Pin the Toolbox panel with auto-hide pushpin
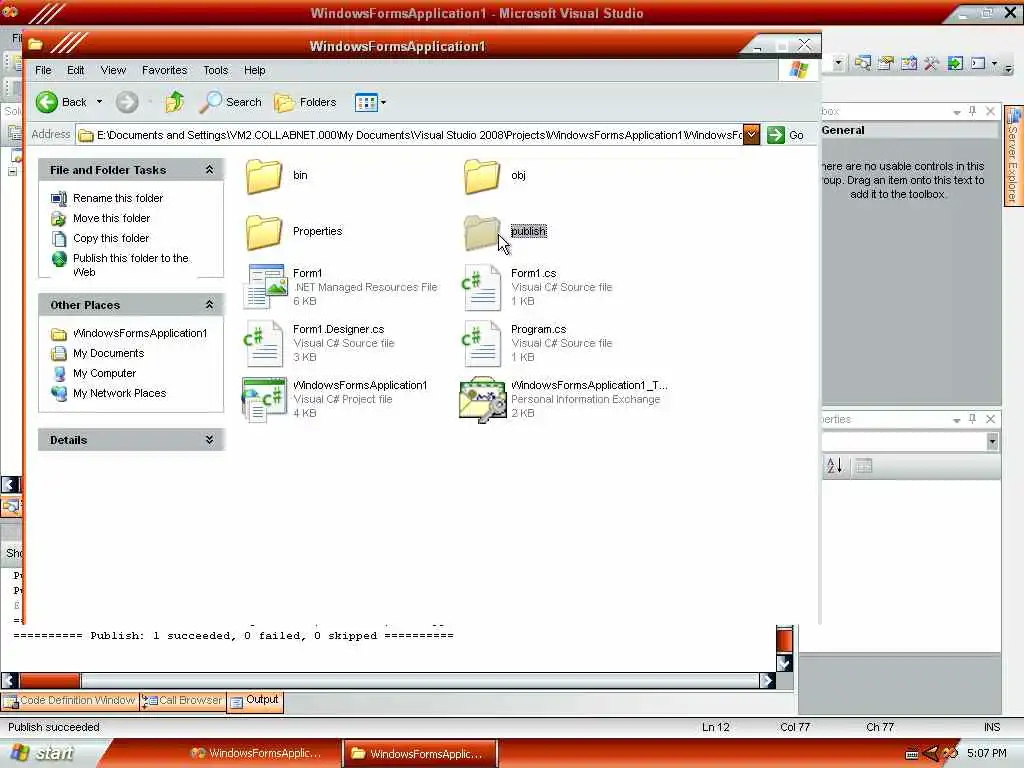 tap(972, 111)
